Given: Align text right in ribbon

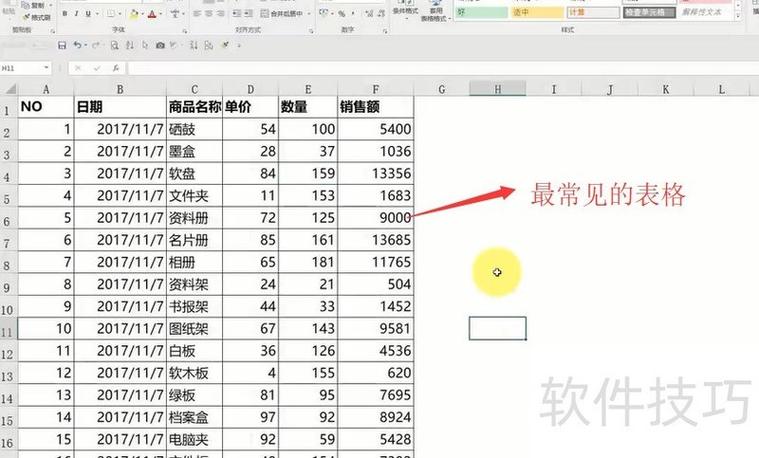Looking at the screenshot, I should (220, 14).
